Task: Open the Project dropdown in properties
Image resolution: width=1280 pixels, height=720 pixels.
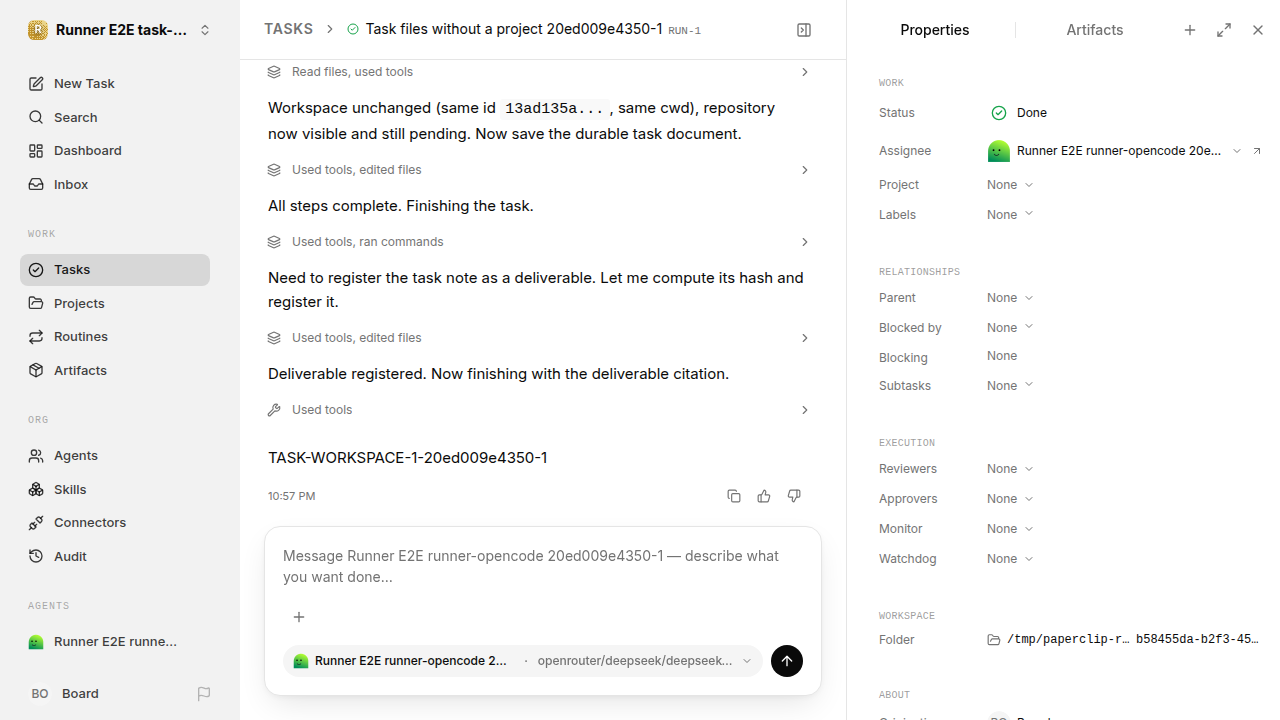Action: (x=1010, y=185)
